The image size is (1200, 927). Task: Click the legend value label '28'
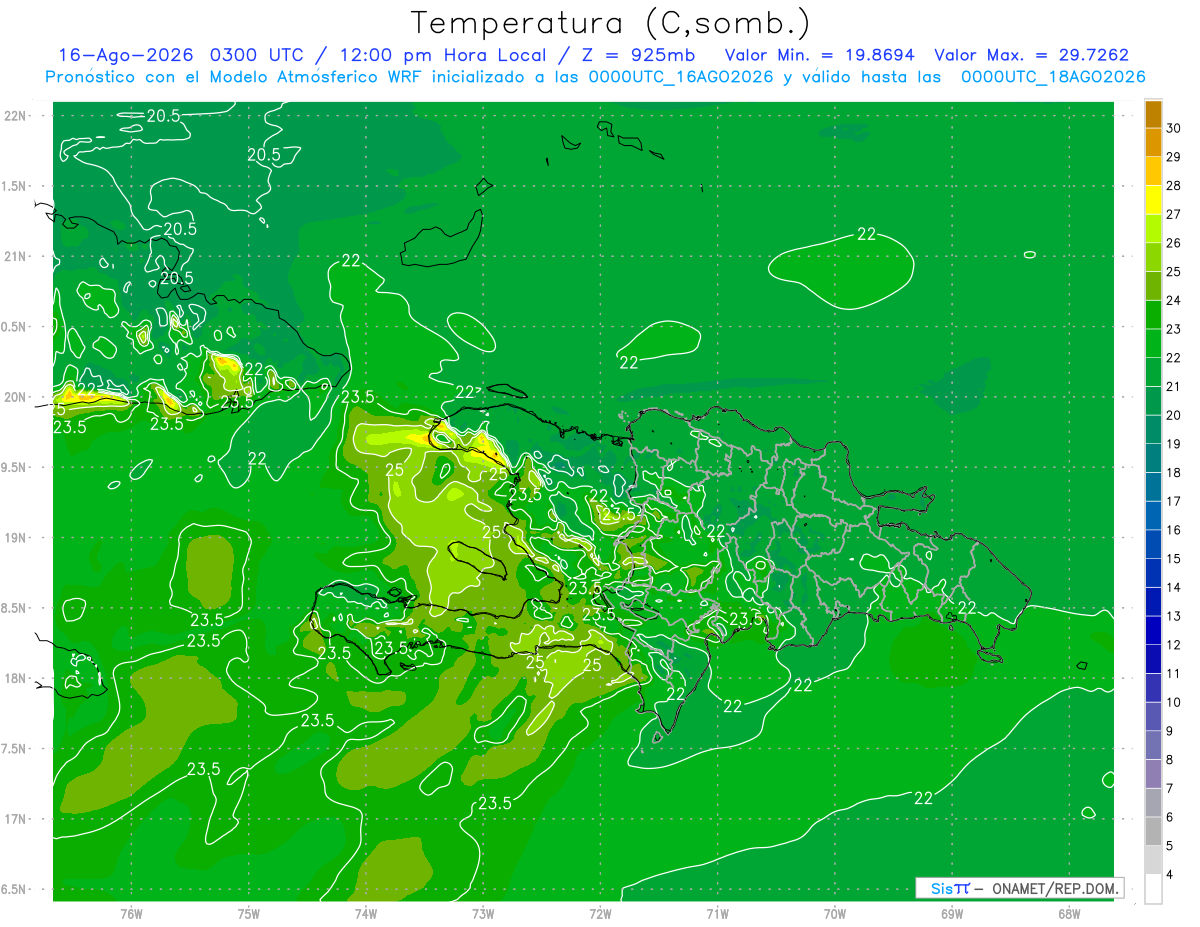1174,185
